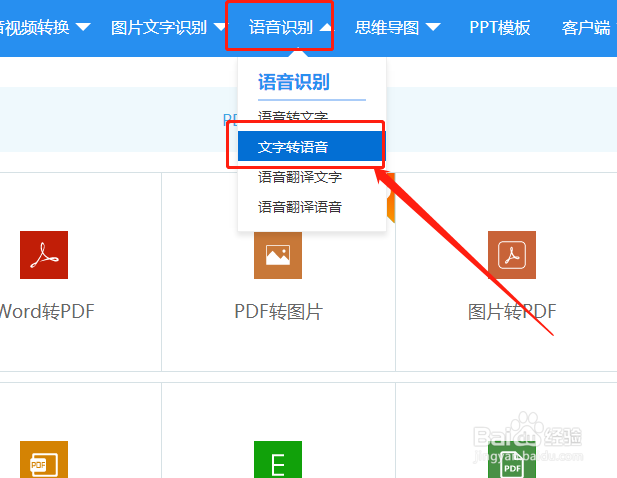Click the orange PPT-style PDF icon
Viewport: 617px width, 478px height.
point(44,460)
